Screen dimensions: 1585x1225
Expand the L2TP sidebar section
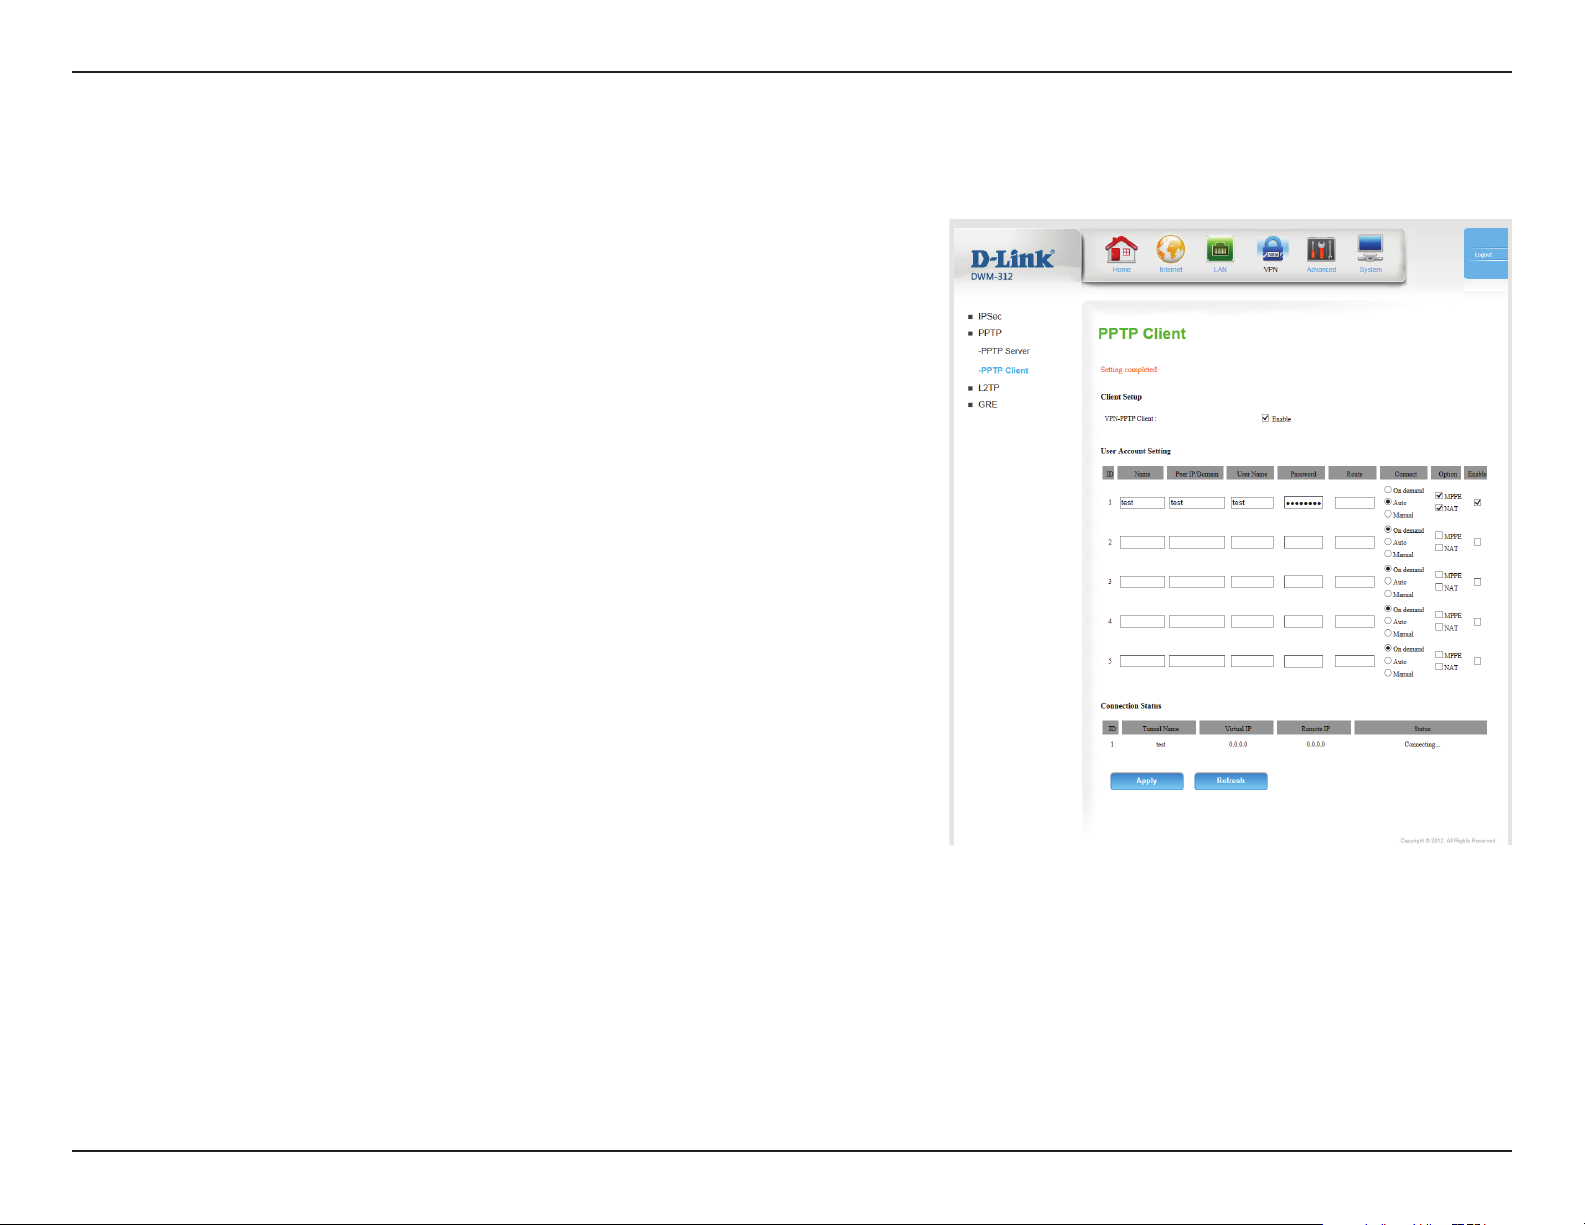coord(988,388)
